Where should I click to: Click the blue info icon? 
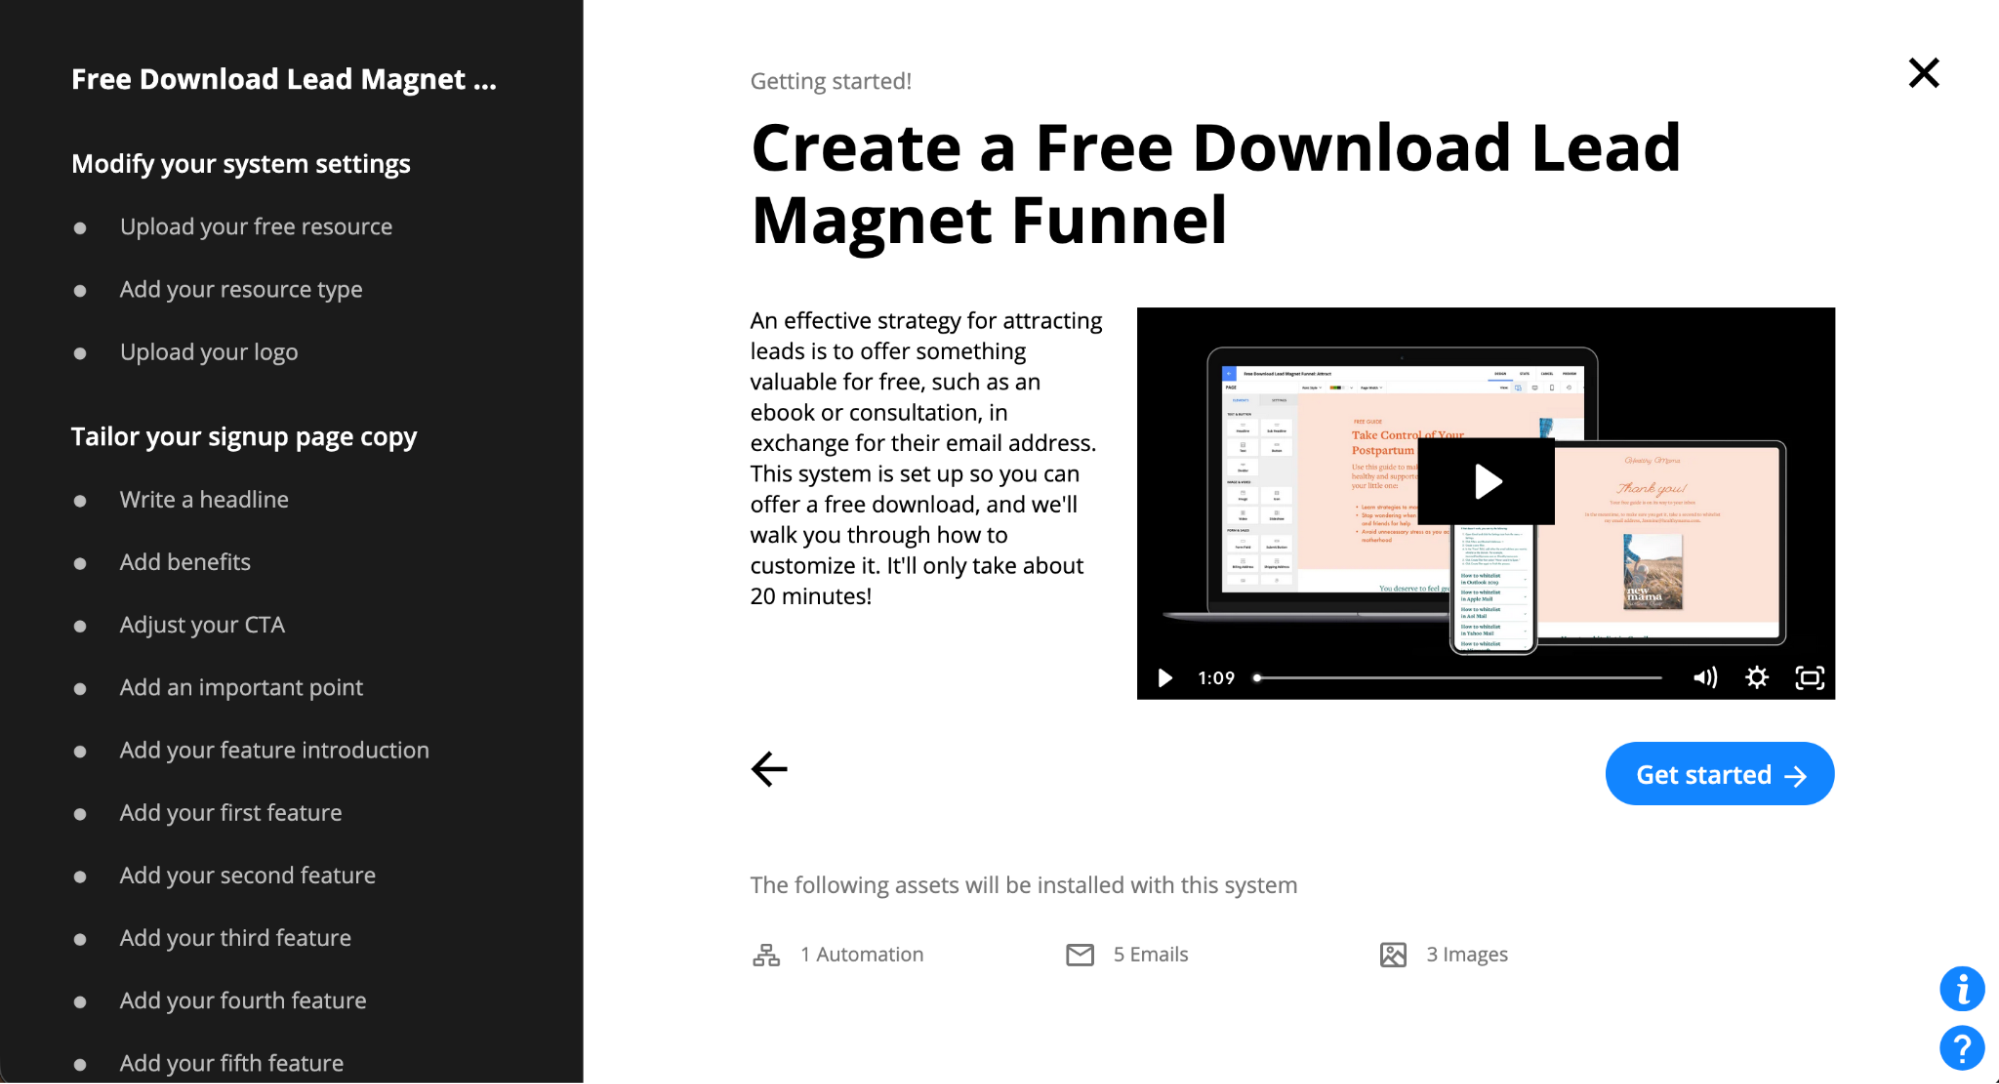[x=1962, y=989]
